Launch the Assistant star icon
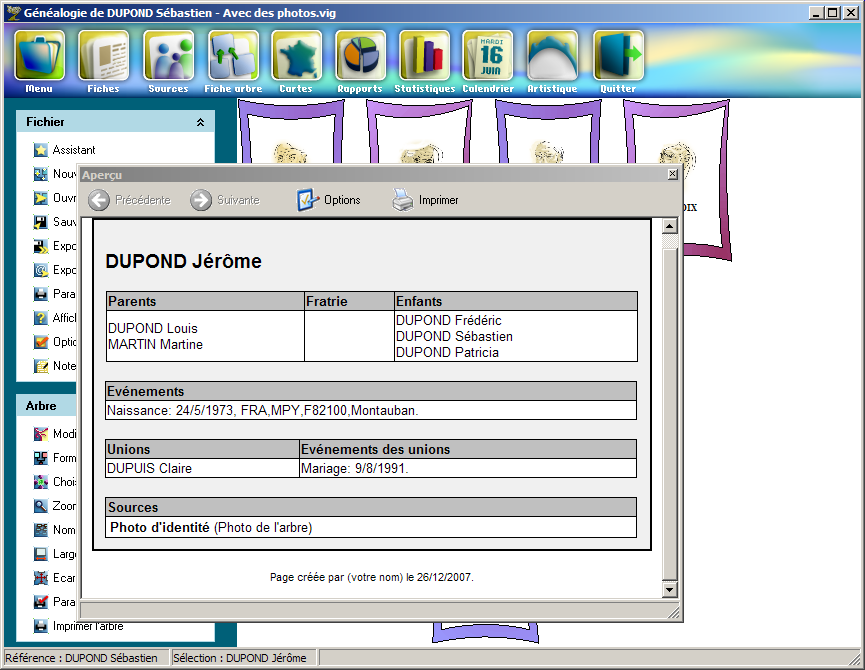The image size is (865, 670). (40, 150)
